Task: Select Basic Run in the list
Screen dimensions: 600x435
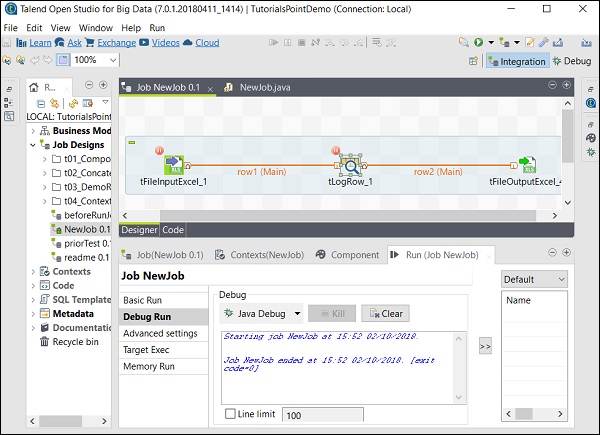Action: [x=163, y=300]
